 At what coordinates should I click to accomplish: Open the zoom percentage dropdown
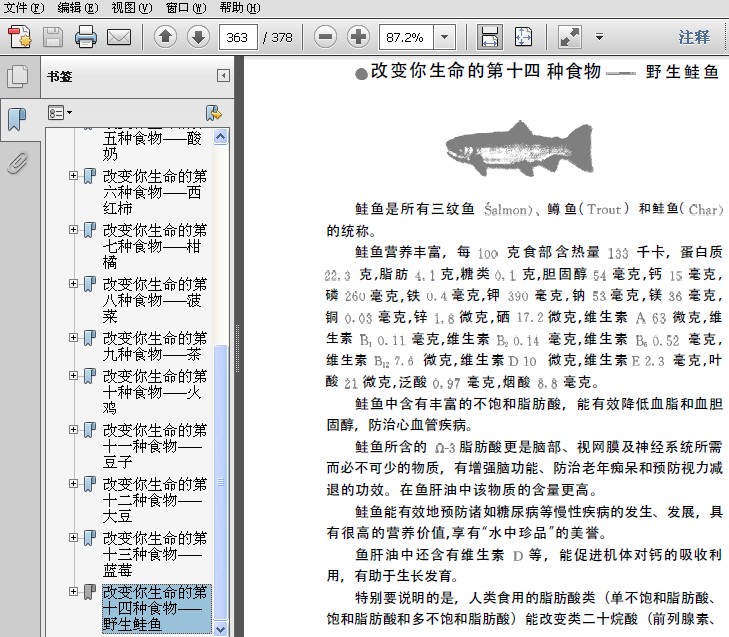click(444, 38)
